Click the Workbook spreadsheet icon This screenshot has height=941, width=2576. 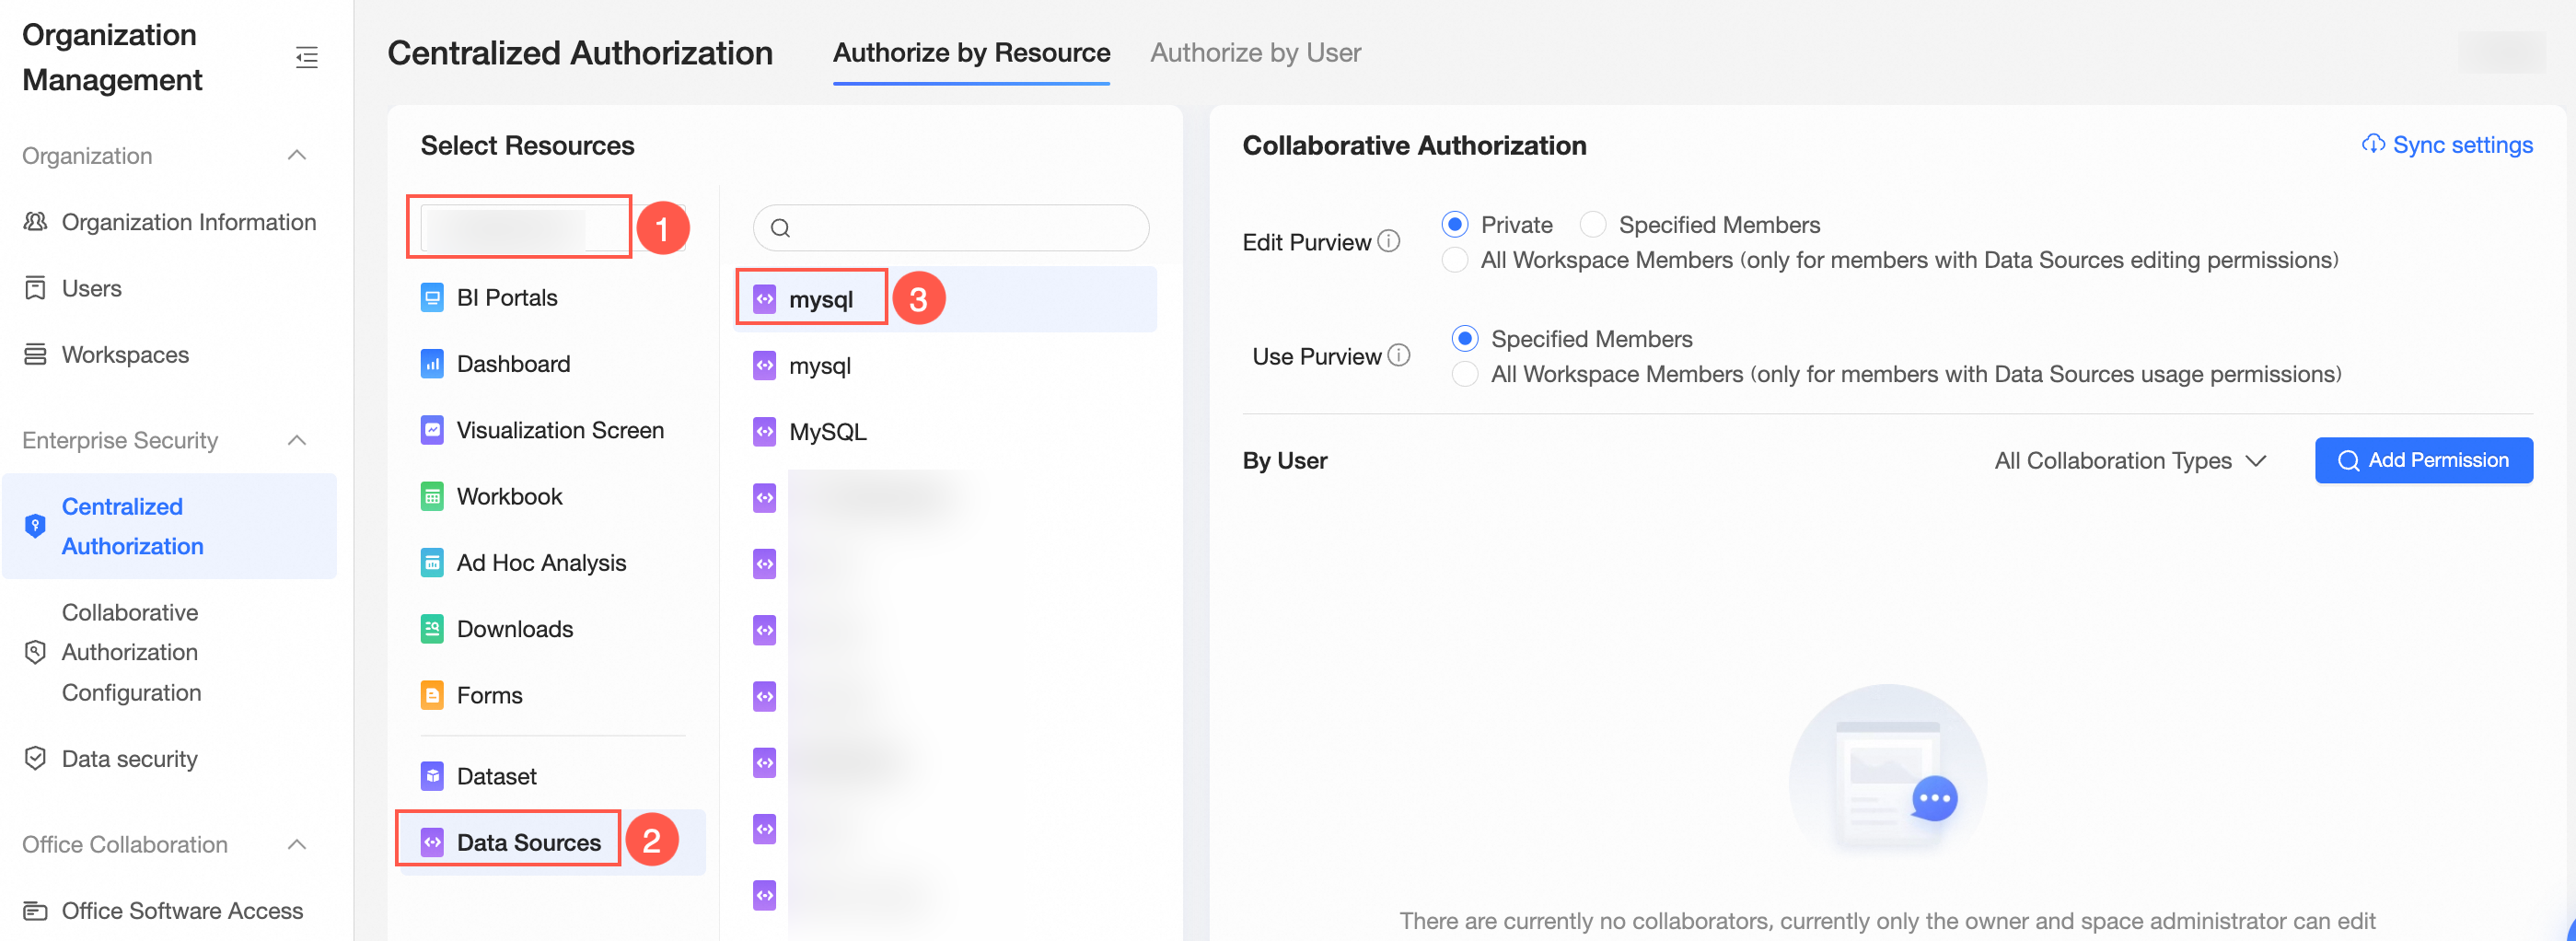pyautogui.click(x=432, y=496)
